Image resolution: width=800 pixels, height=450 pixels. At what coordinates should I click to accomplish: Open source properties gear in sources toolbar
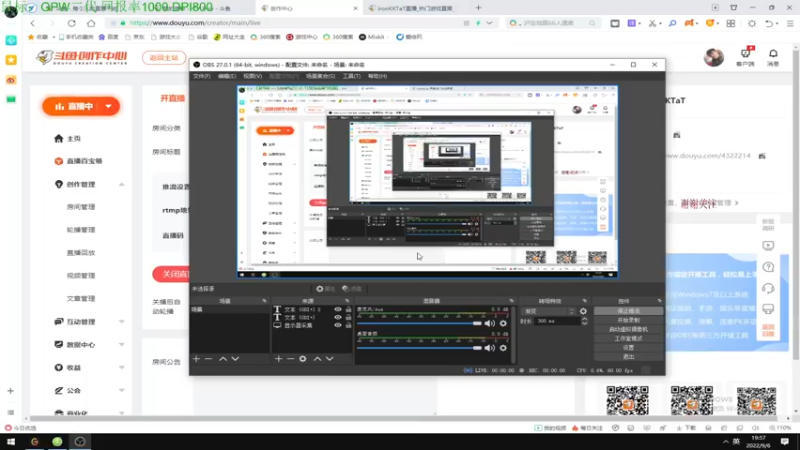[x=303, y=359]
